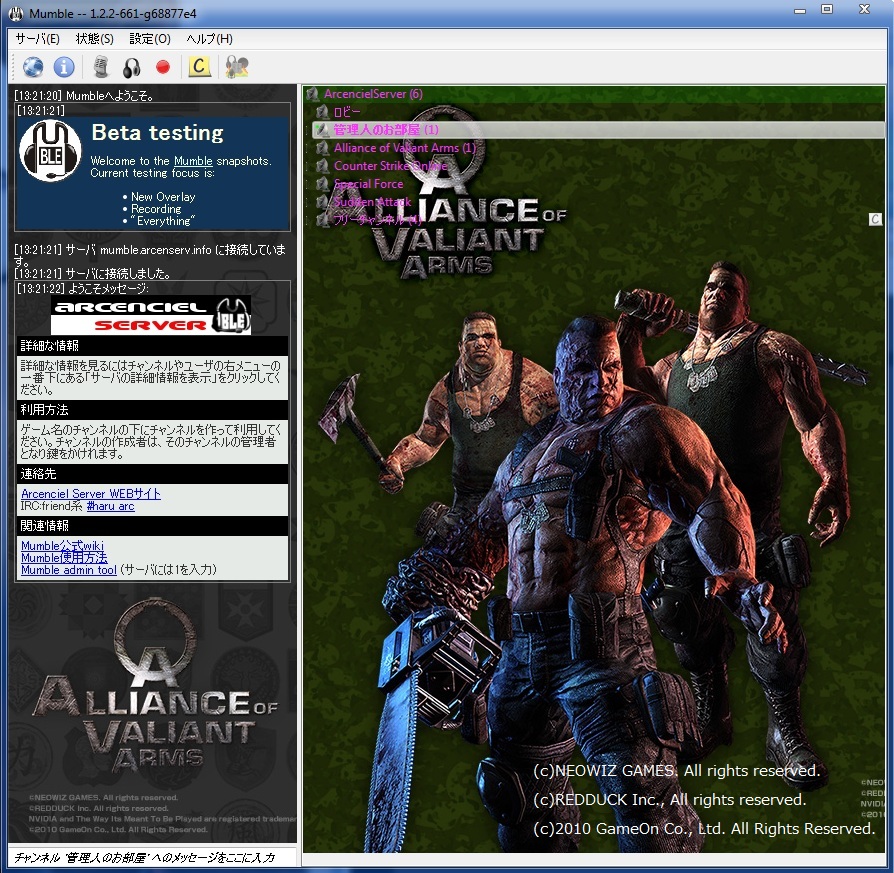This screenshot has width=894, height=873.
Task: Click the Mumble headset logo in Beta testing
Action: (x=50, y=151)
